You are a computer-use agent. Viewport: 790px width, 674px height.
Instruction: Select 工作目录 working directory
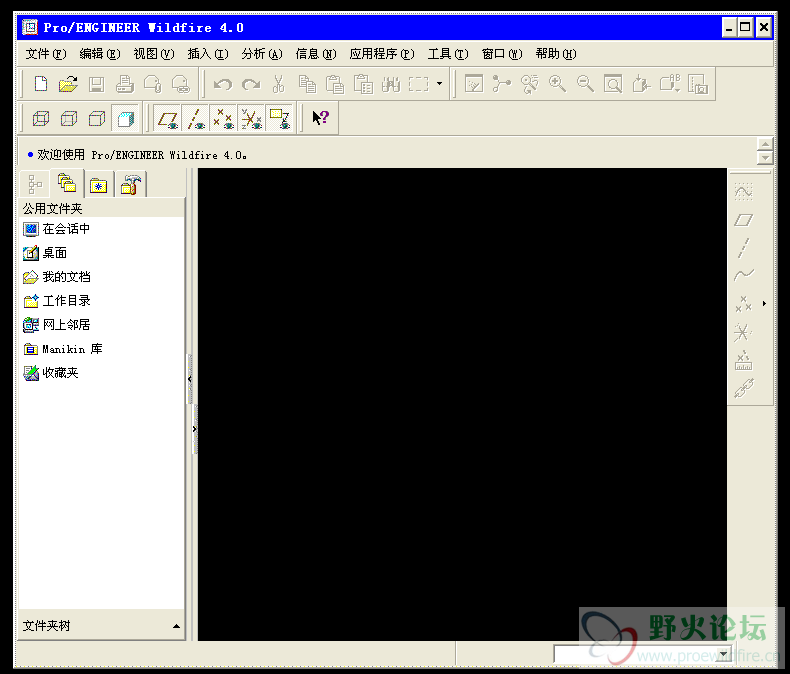pos(56,301)
